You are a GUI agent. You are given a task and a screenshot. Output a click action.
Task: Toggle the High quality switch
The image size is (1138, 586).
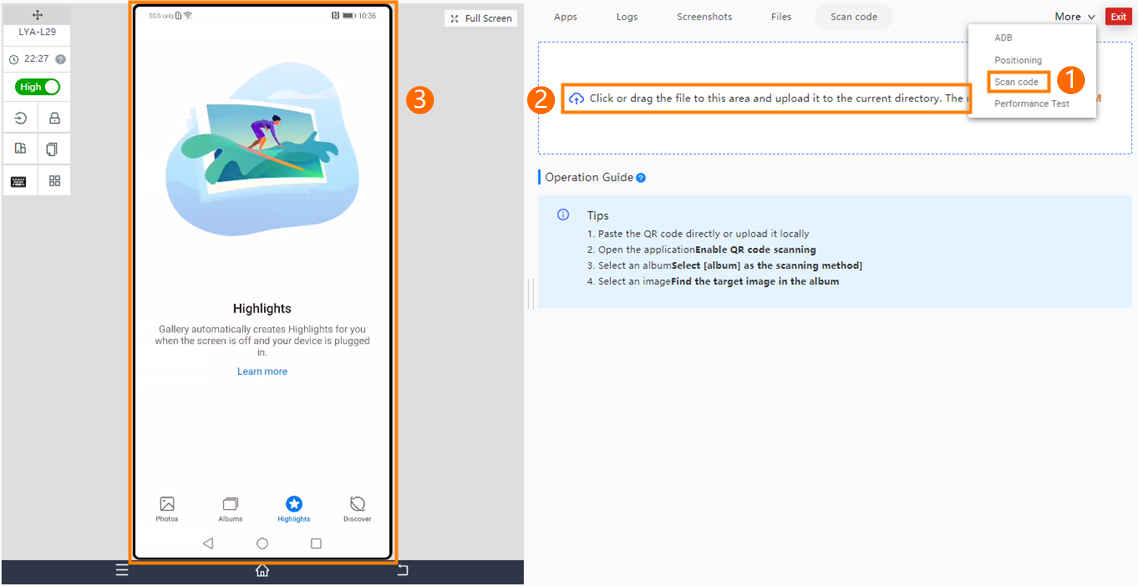click(38, 87)
